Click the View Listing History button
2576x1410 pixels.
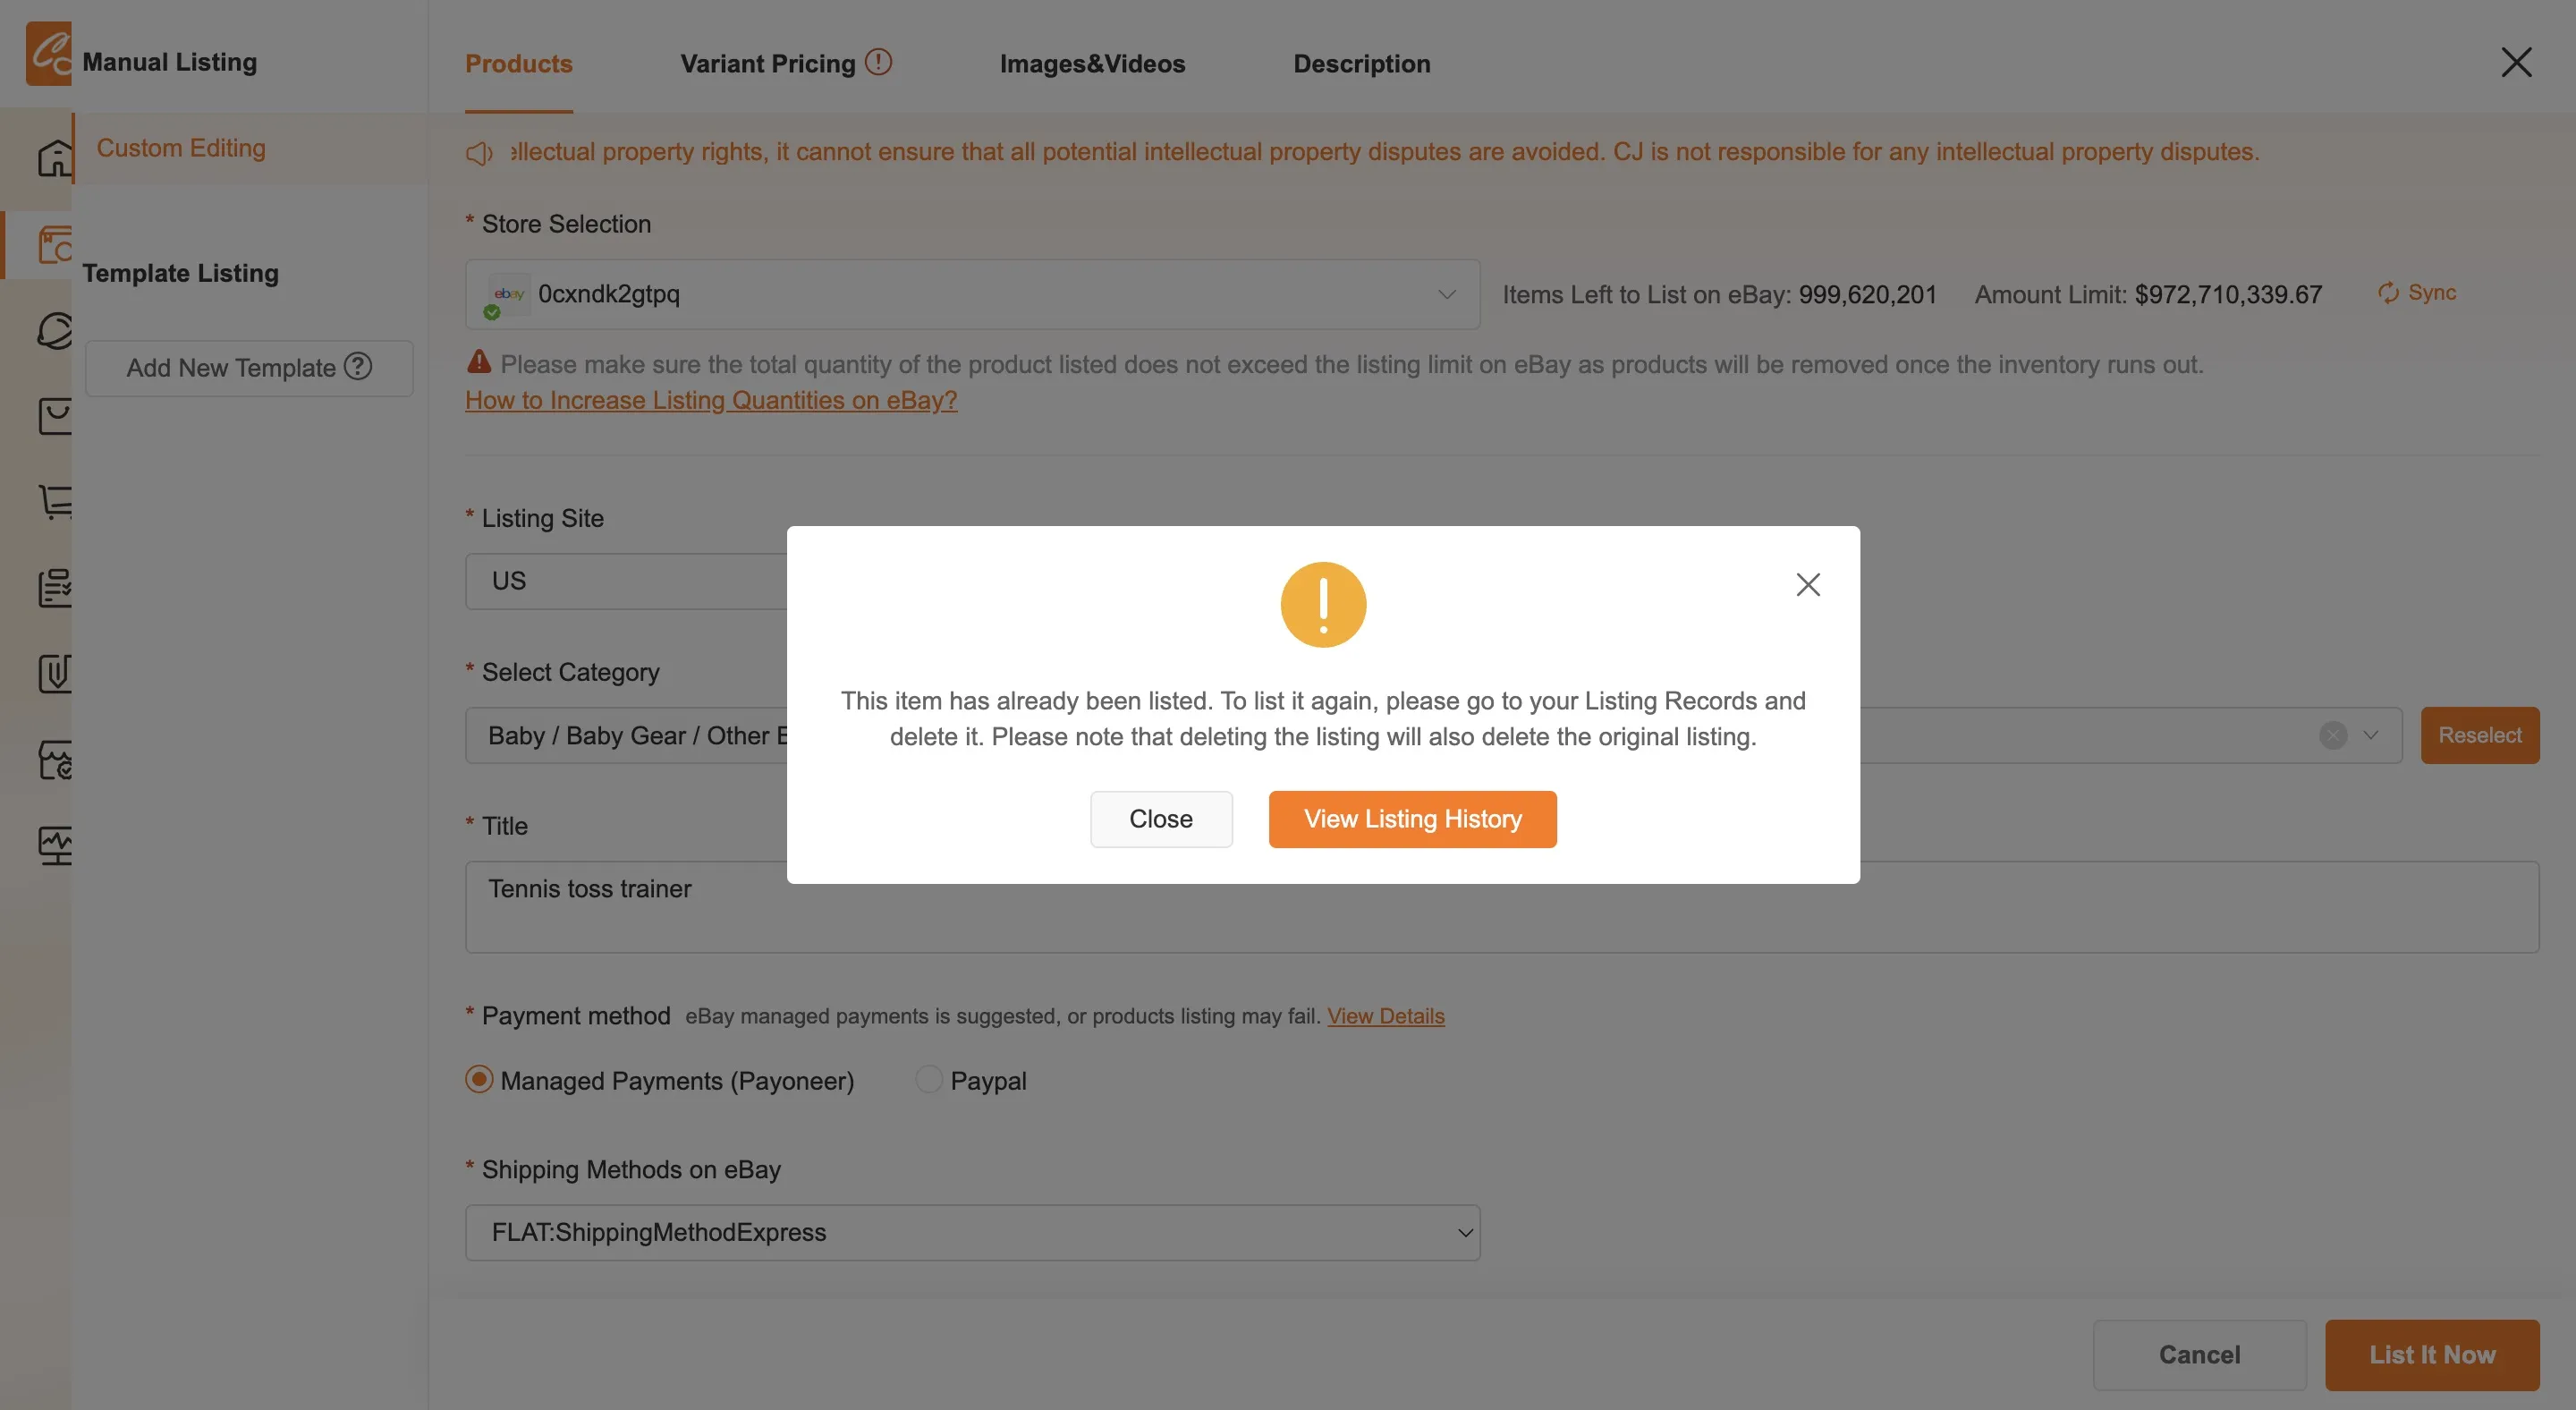coord(1412,819)
